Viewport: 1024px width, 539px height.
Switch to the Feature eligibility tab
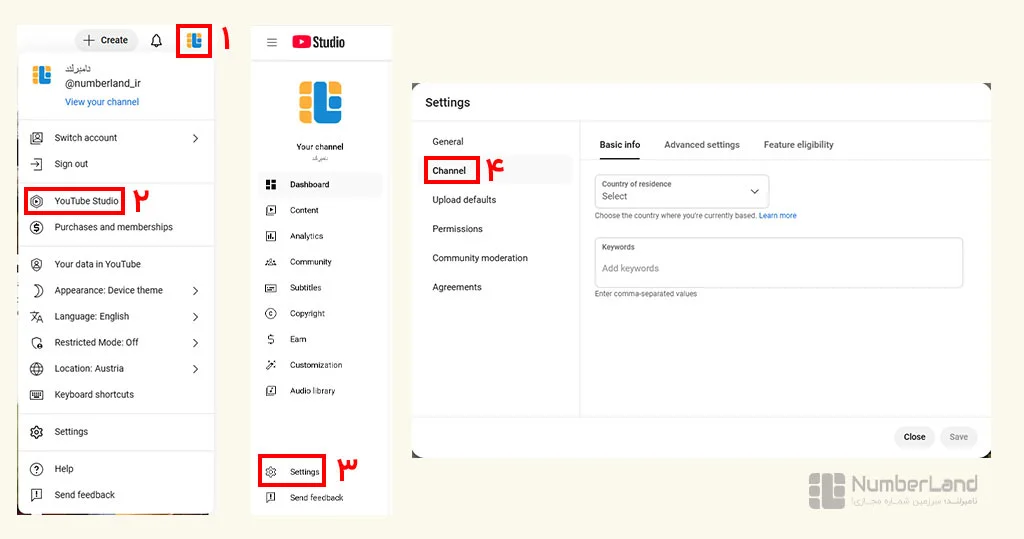(x=799, y=145)
